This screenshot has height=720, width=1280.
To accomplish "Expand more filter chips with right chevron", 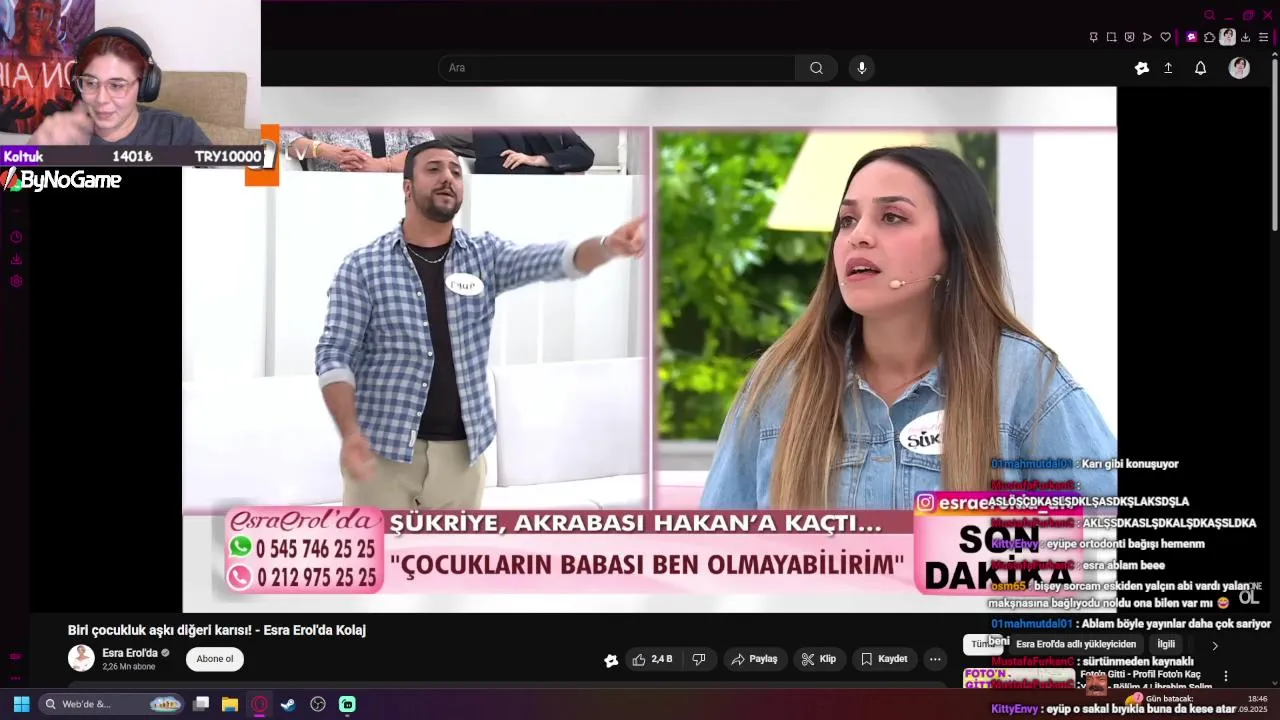I will [1215, 646].
